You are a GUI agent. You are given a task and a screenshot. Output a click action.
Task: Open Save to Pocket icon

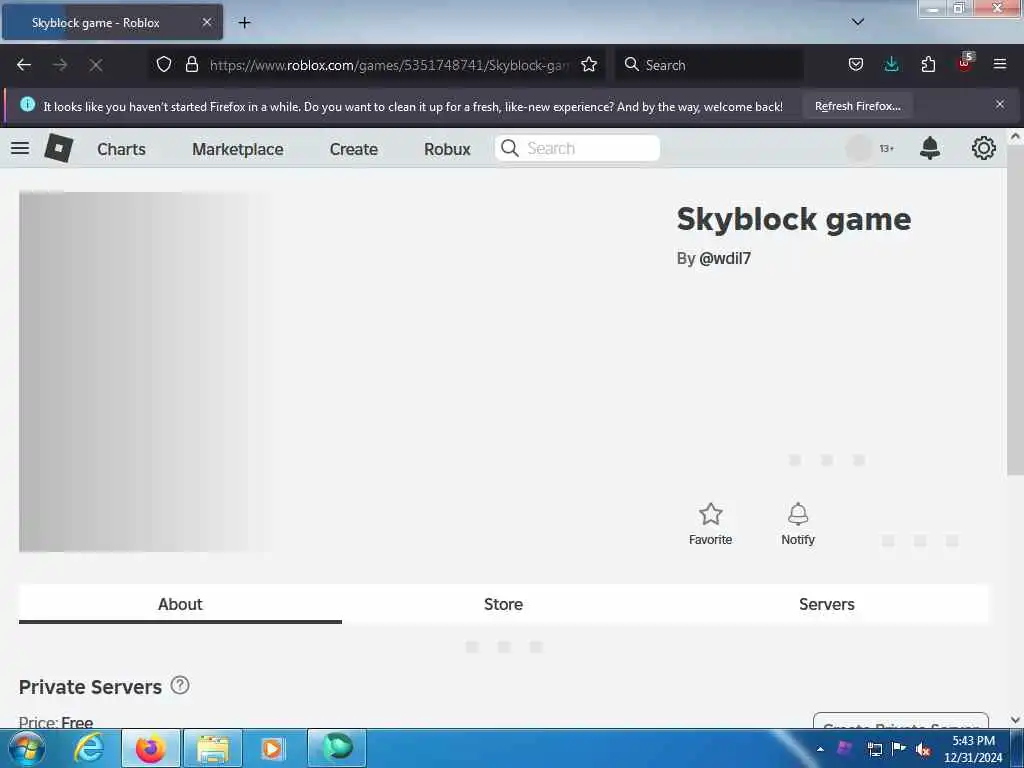[x=856, y=64]
